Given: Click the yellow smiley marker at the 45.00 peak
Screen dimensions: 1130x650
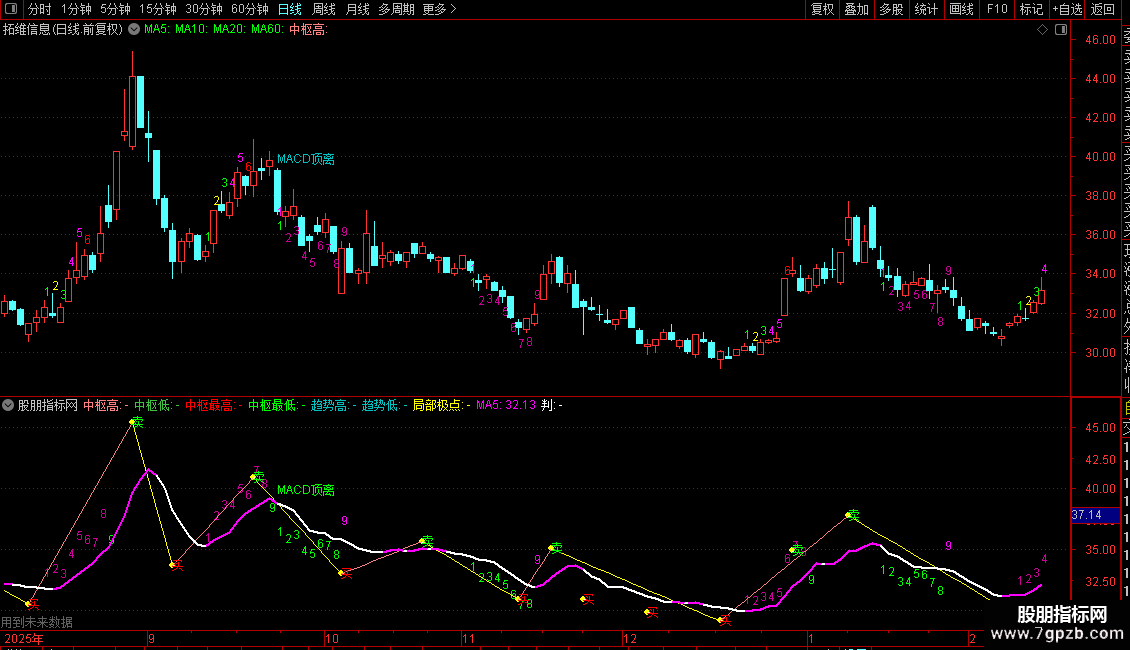Looking at the screenshot, I should [x=135, y=423].
